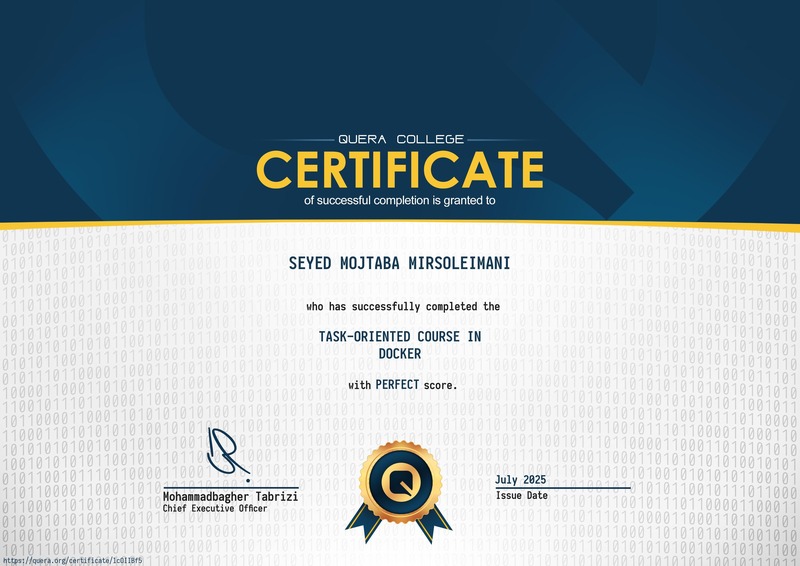The width and height of the screenshot is (800, 566).
Task: Click the word 'score.' after PERFECT
Action: click(x=440, y=385)
